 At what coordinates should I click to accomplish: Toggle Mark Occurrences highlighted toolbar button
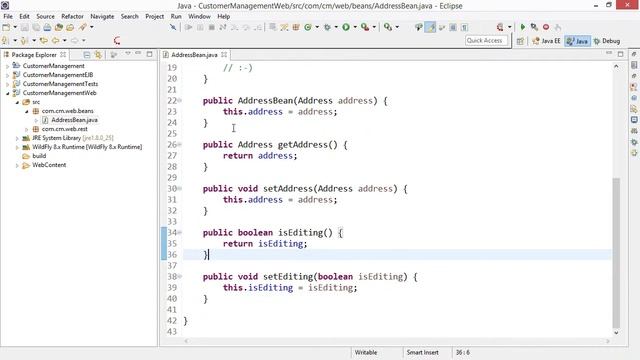[430, 27]
